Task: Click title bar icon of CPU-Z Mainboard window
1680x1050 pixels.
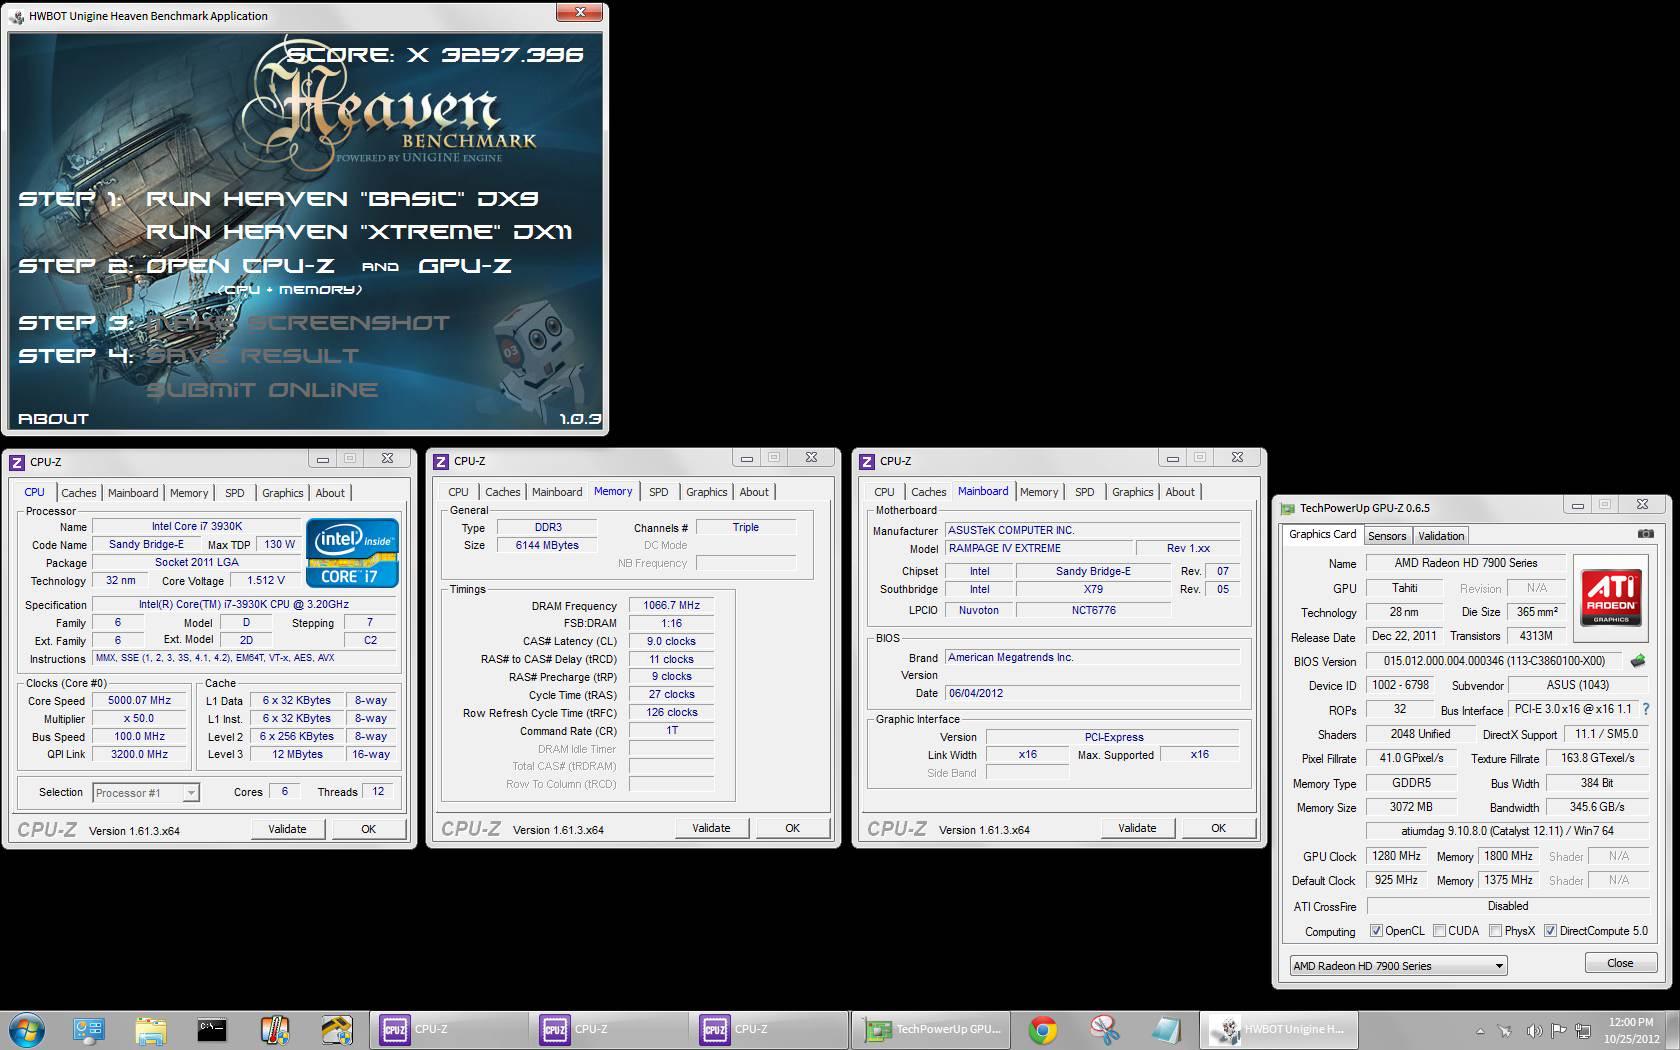Action: (866, 461)
